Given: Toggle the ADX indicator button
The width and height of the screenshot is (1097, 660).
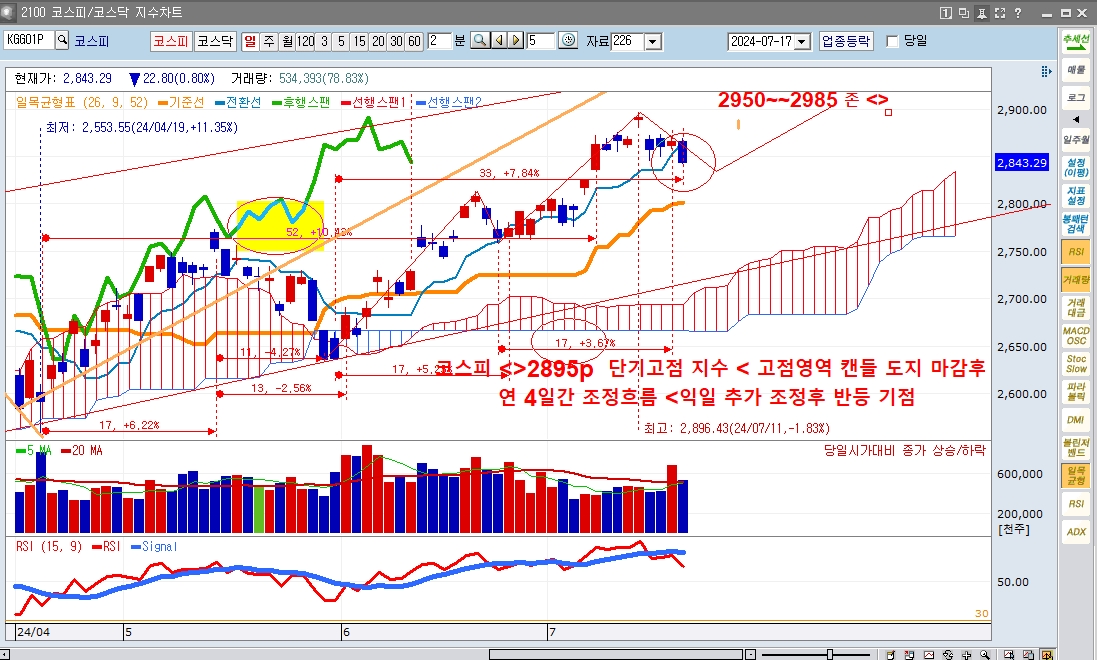Looking at the screenshot, I should 1075,531.
